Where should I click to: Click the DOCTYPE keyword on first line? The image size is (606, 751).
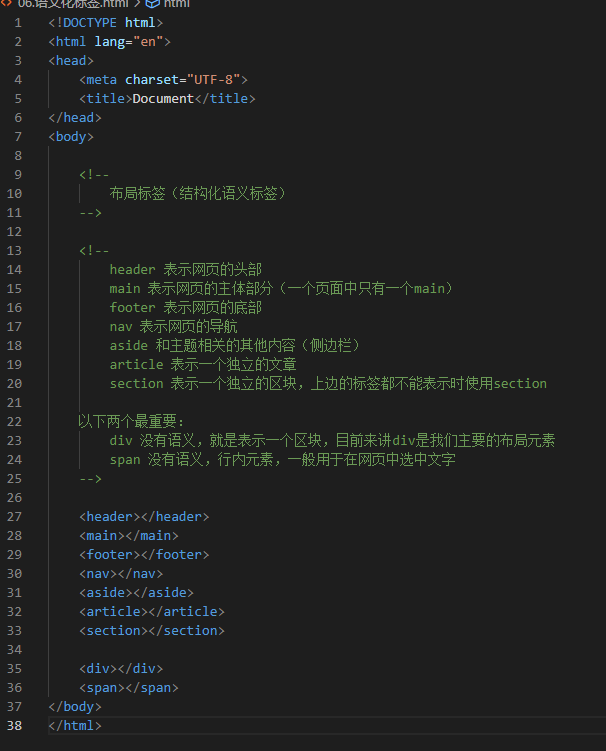coord(90,23)
